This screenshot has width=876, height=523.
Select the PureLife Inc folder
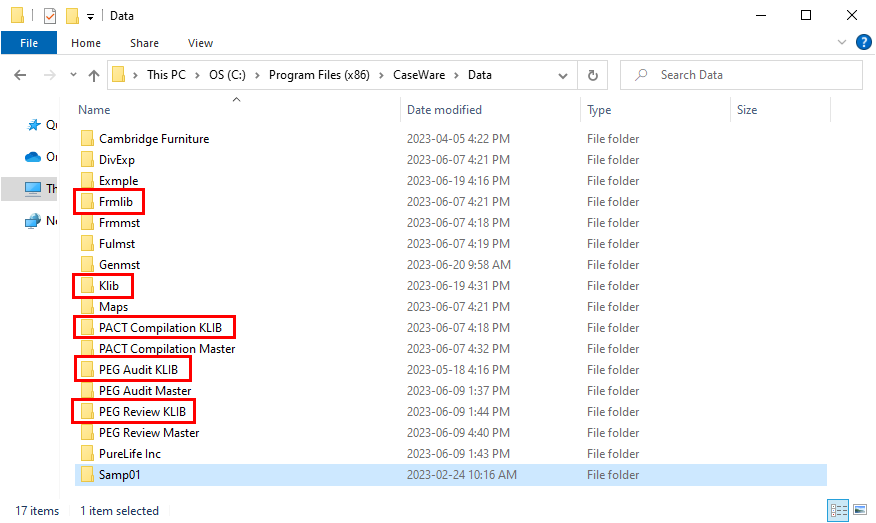pyautogui.click(x=130, y=454)
